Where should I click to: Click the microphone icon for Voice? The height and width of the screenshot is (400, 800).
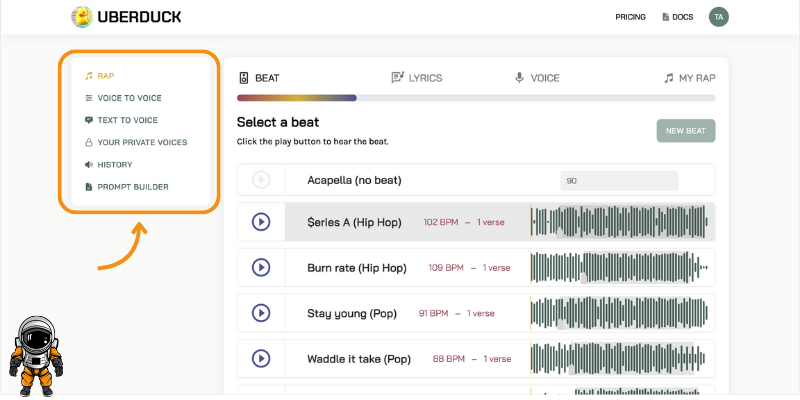519,78
